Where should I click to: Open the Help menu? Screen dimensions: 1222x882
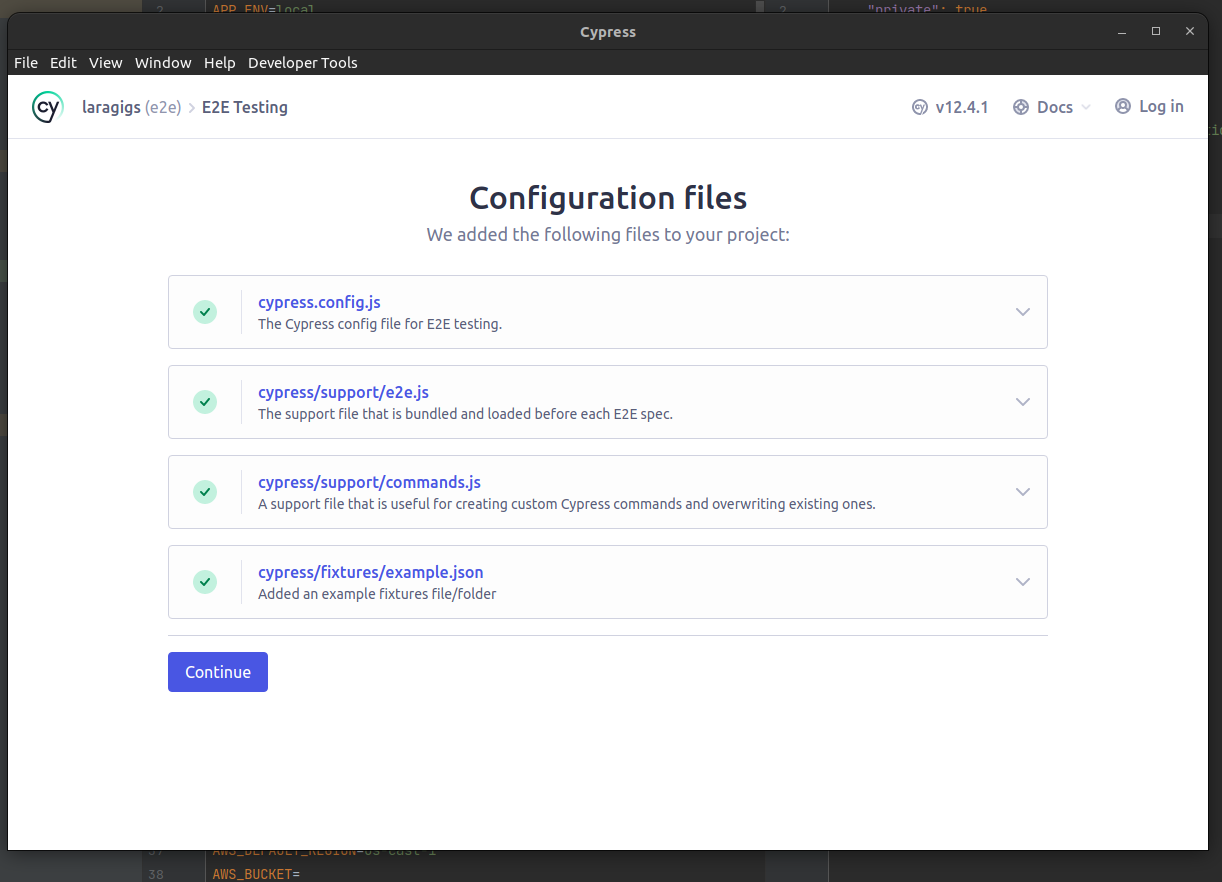(x=219, y=63)
